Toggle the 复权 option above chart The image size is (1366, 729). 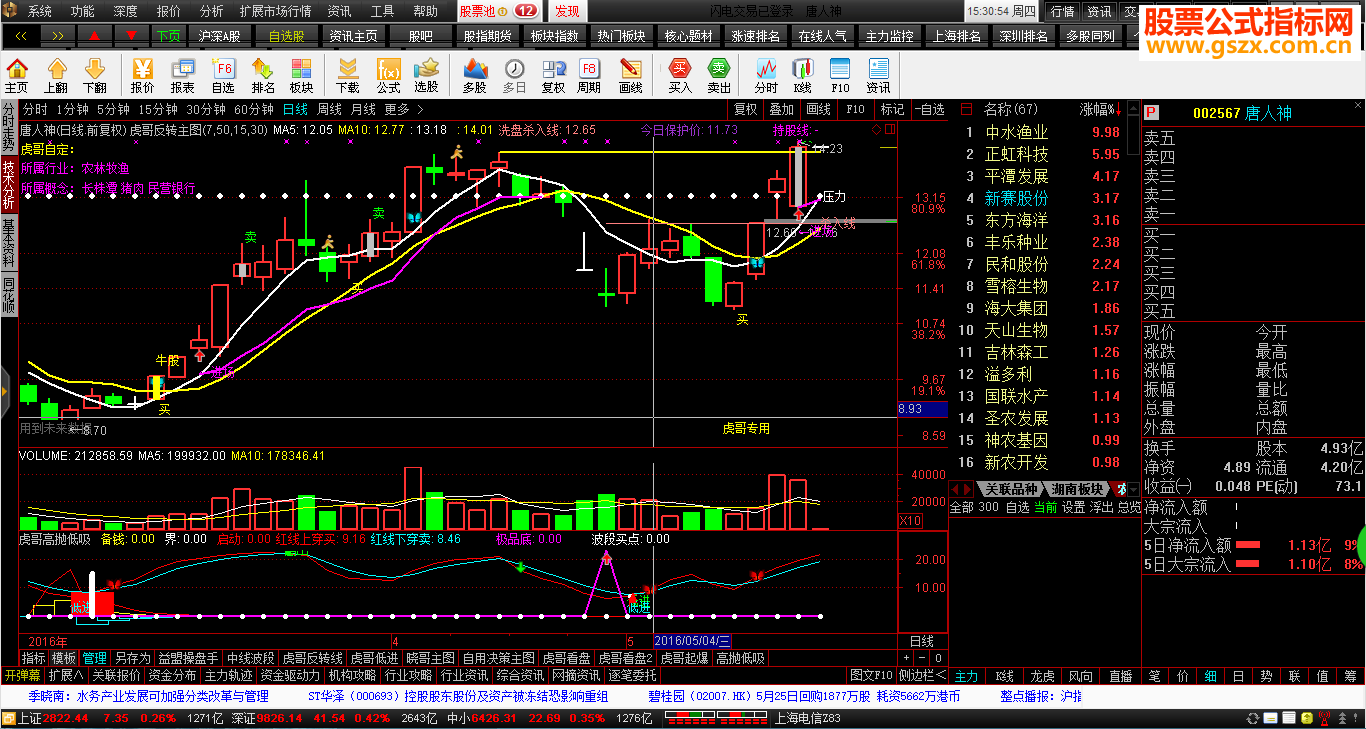pyautogui.click(x=746, y=109)
